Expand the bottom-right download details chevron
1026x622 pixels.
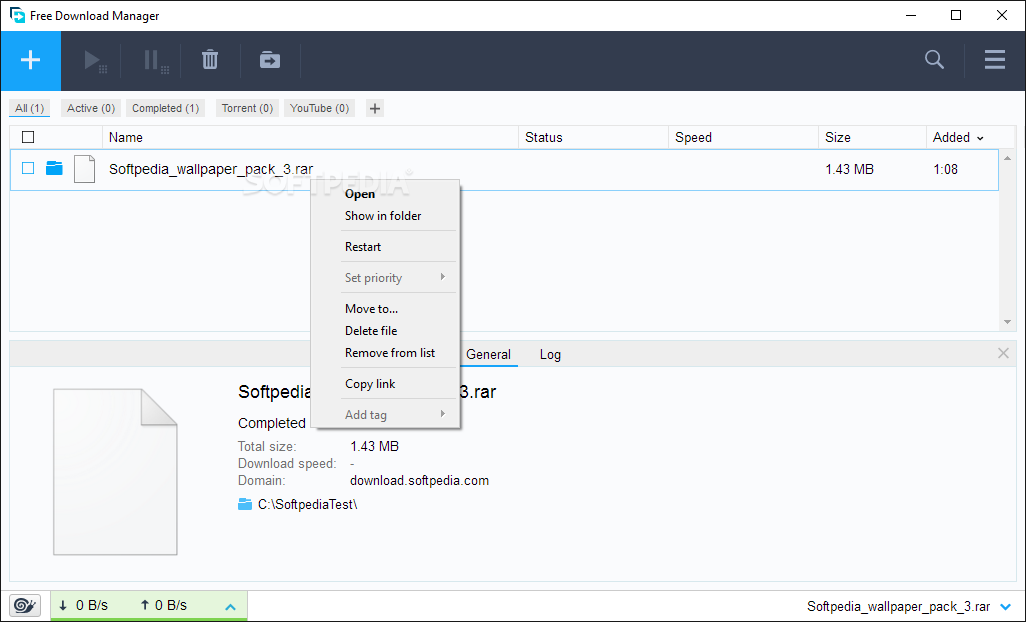pos(1006,606)
